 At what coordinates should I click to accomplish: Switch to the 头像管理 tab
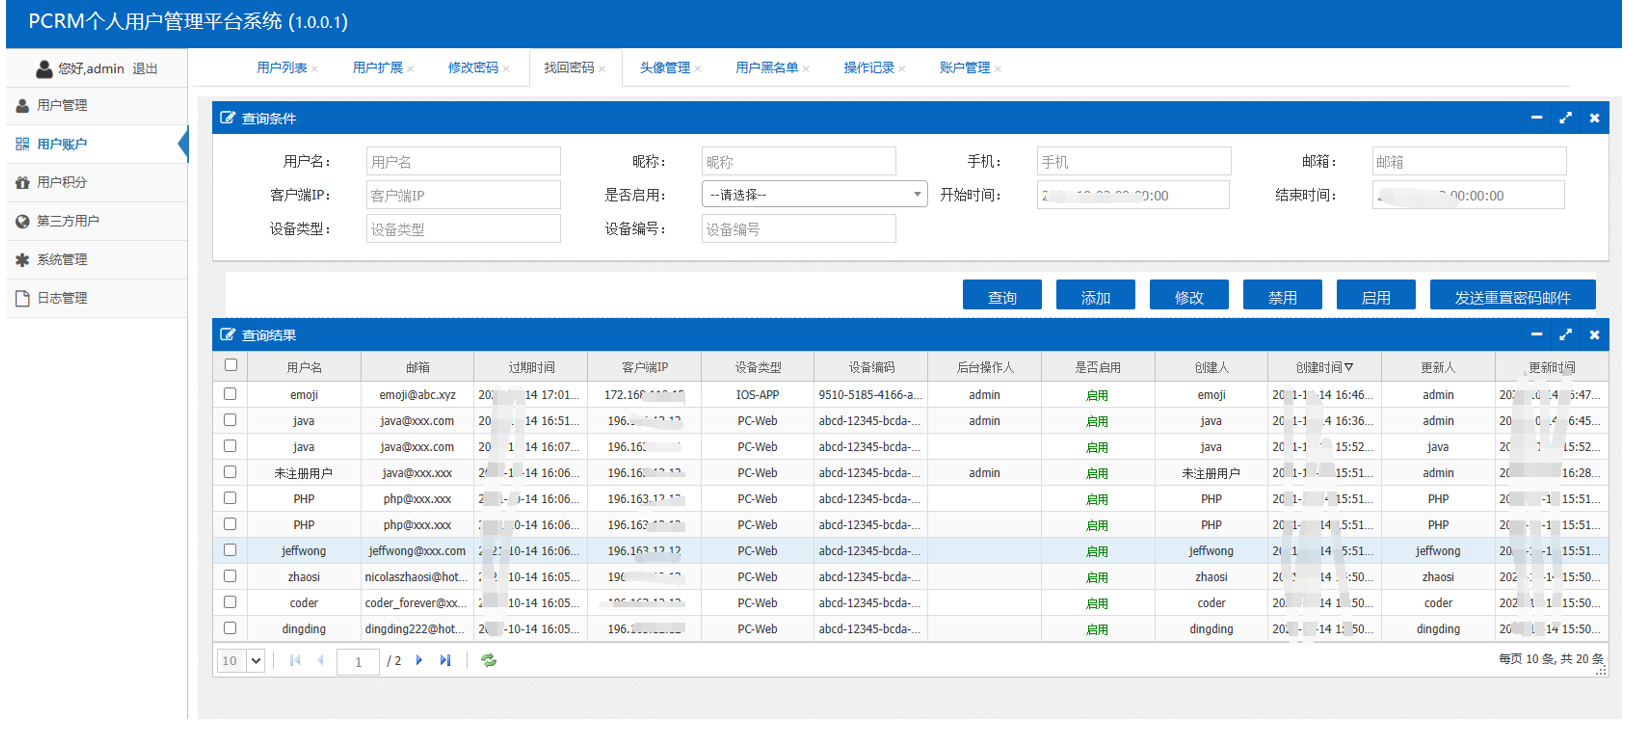click(x=665, y=68)
